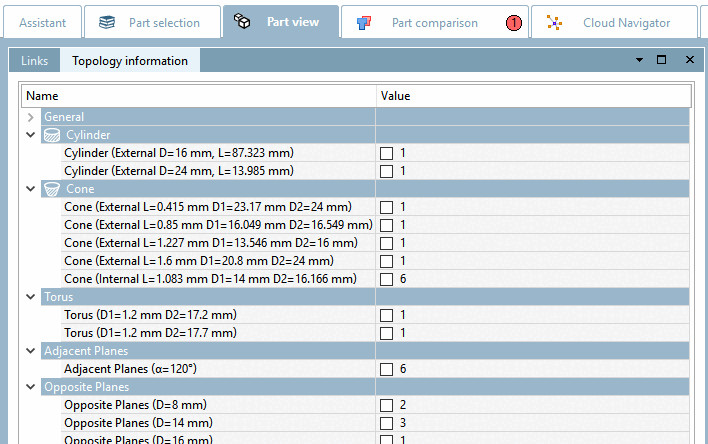Click the Value column header
This screenshot has height=444, width=708.
pyautogui.click(x=532, y=96)
